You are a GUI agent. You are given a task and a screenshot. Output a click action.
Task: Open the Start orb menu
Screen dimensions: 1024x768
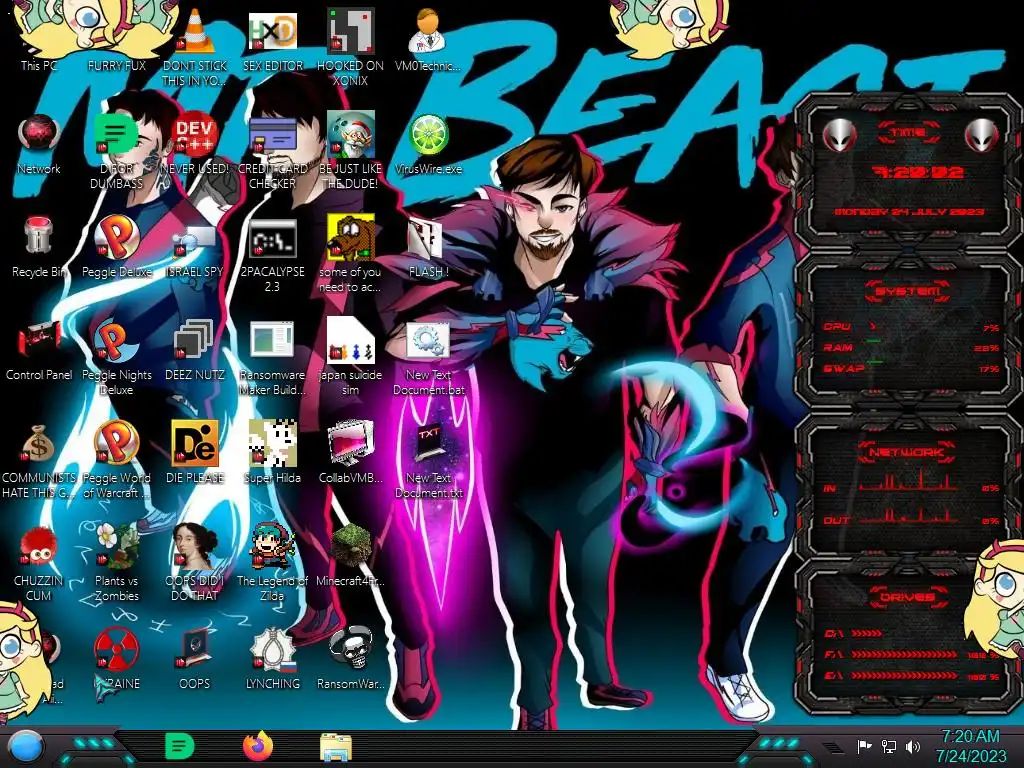25,747
